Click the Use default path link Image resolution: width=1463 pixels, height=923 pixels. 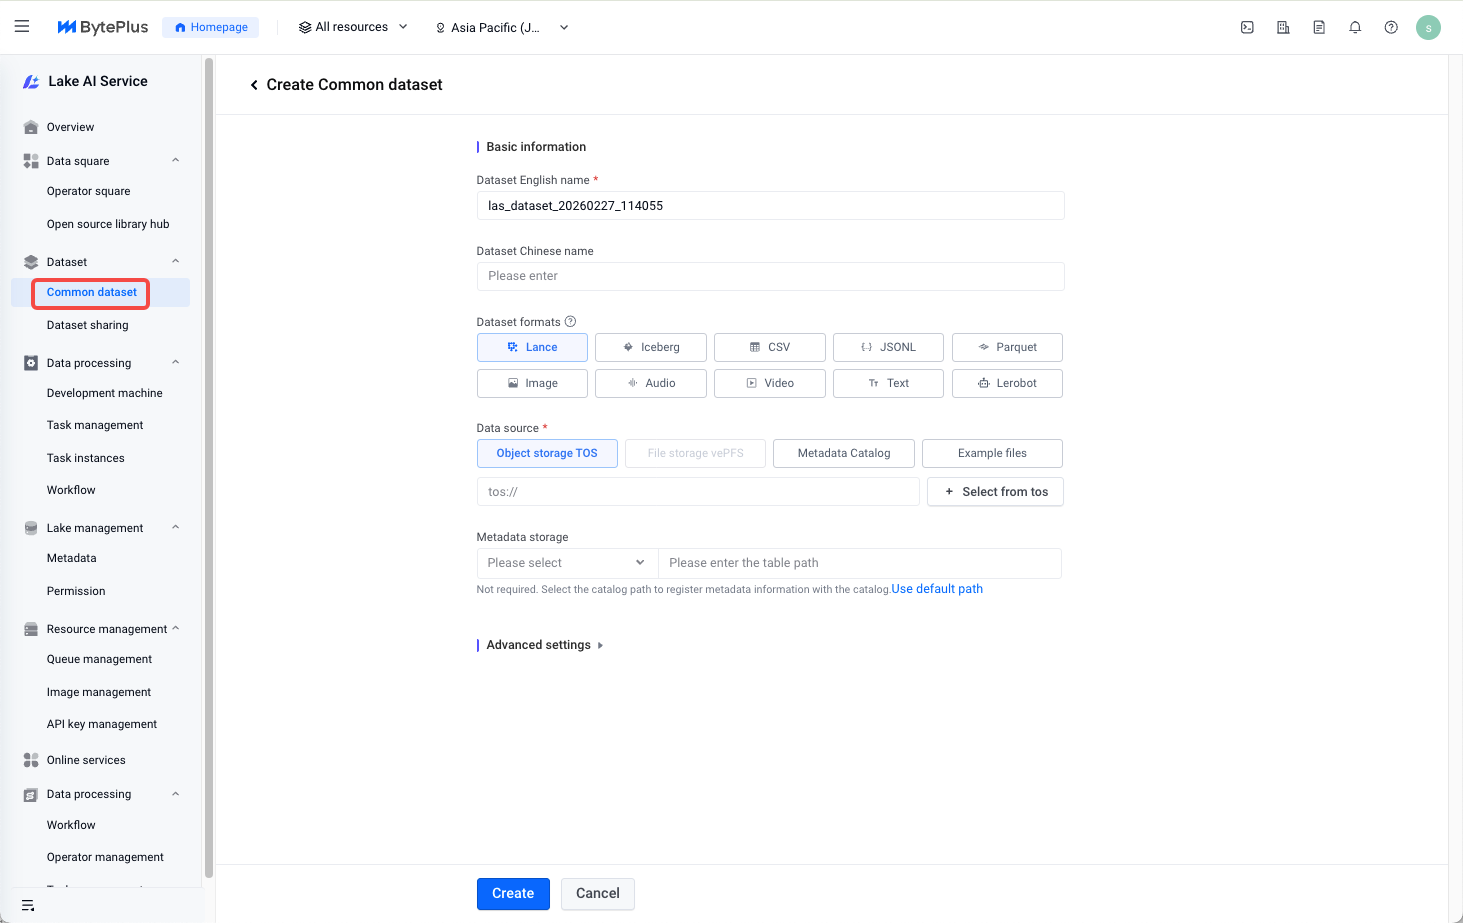click(x=937, y=589)
